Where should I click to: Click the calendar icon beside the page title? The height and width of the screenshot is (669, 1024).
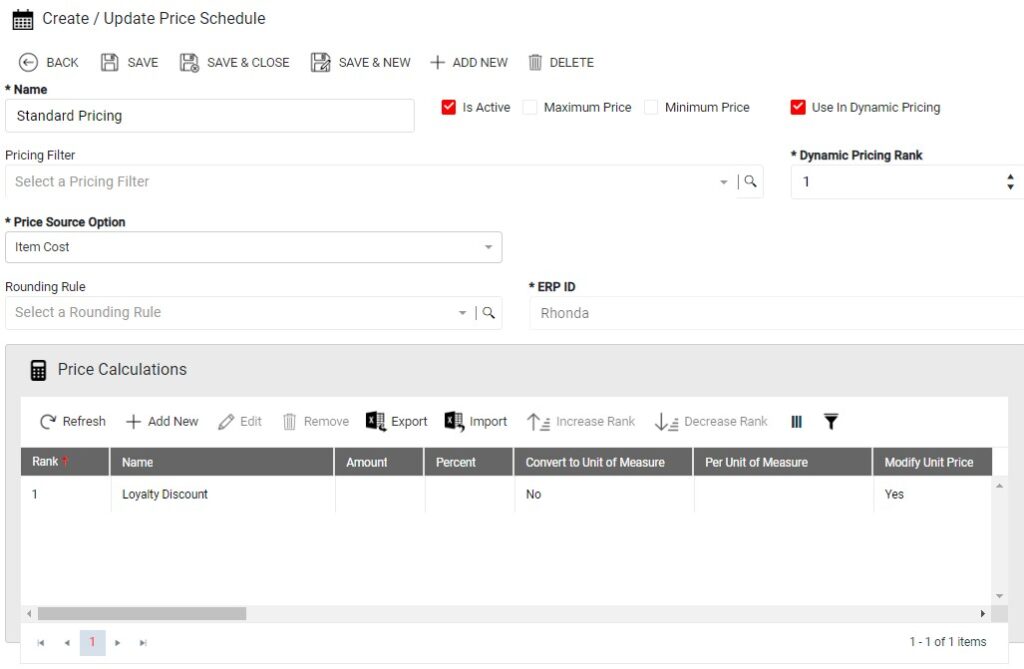click(x=23, y=20)
